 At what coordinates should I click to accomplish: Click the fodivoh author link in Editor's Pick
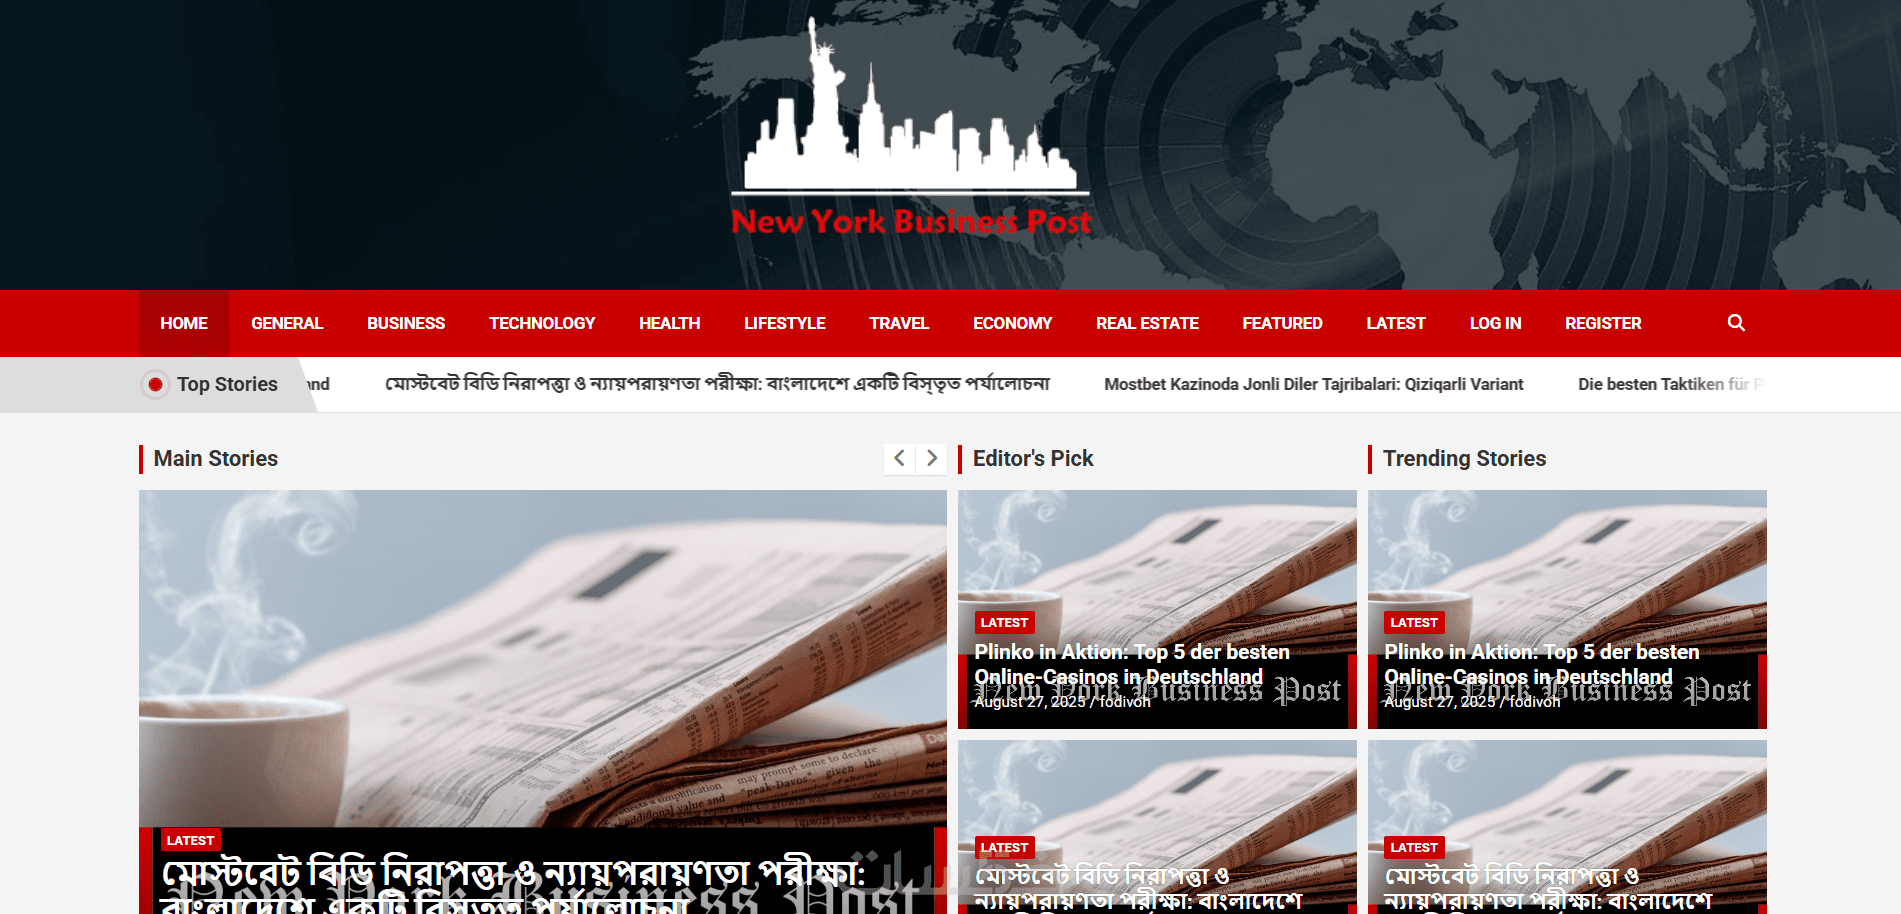click(1125, 702)
